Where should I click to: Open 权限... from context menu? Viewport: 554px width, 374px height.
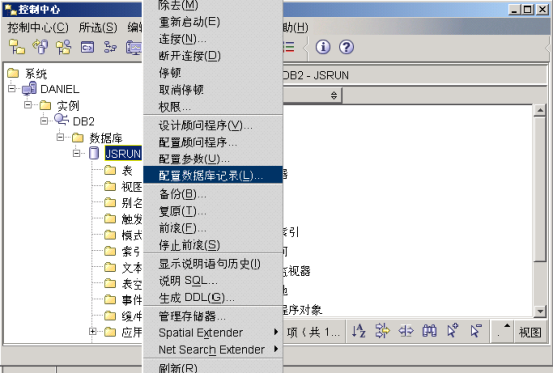[213, 107]
